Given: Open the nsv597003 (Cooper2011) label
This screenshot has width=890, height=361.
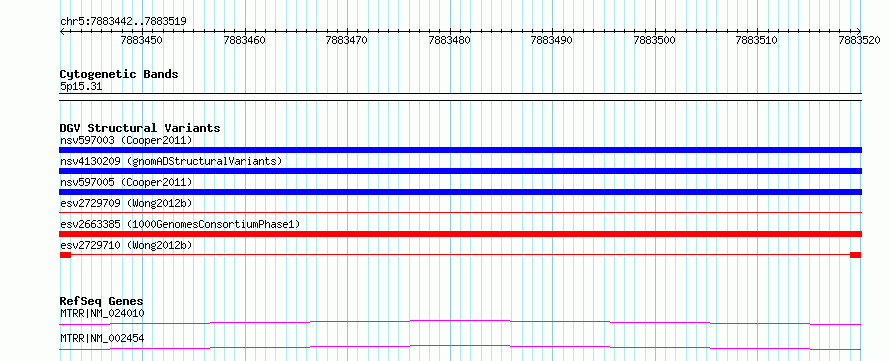Looking at the screenshot, I should tap(126, 140).
